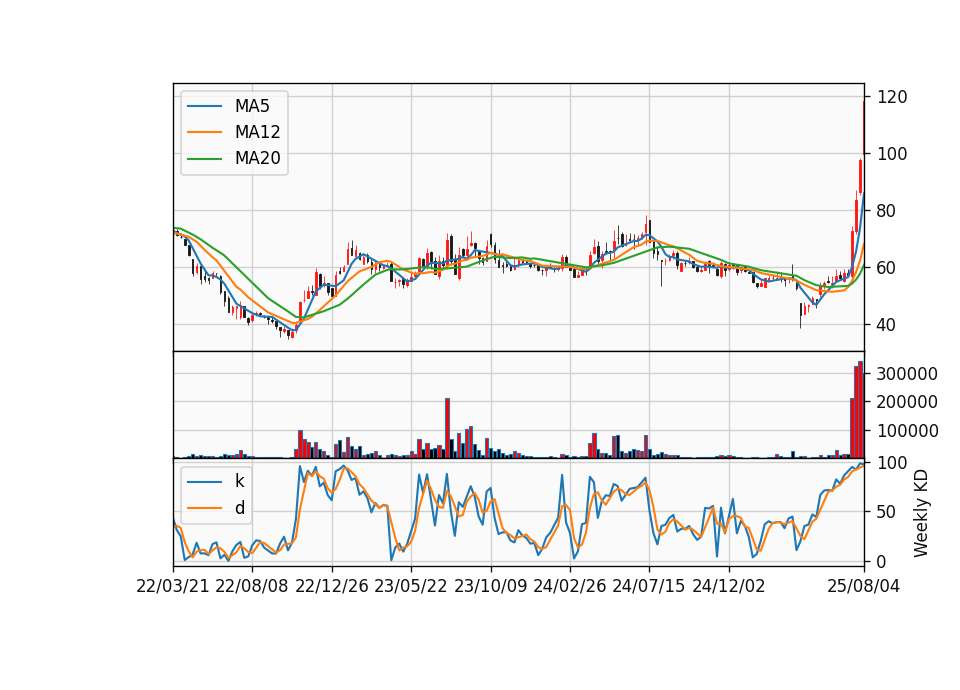Click the tallest volume bar at far right

tap(860, 410)
